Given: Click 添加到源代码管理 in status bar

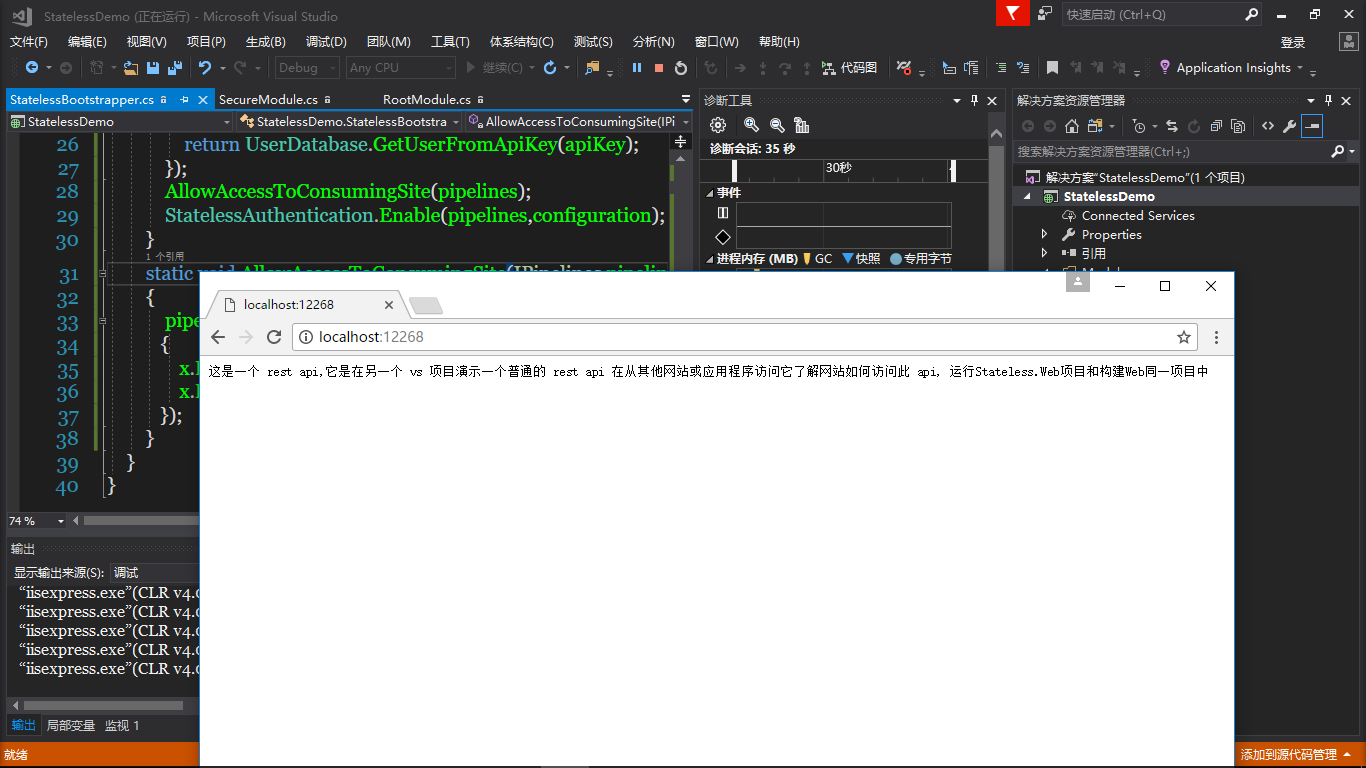Looking at the screenshot, I should (x=1288, y=755).
